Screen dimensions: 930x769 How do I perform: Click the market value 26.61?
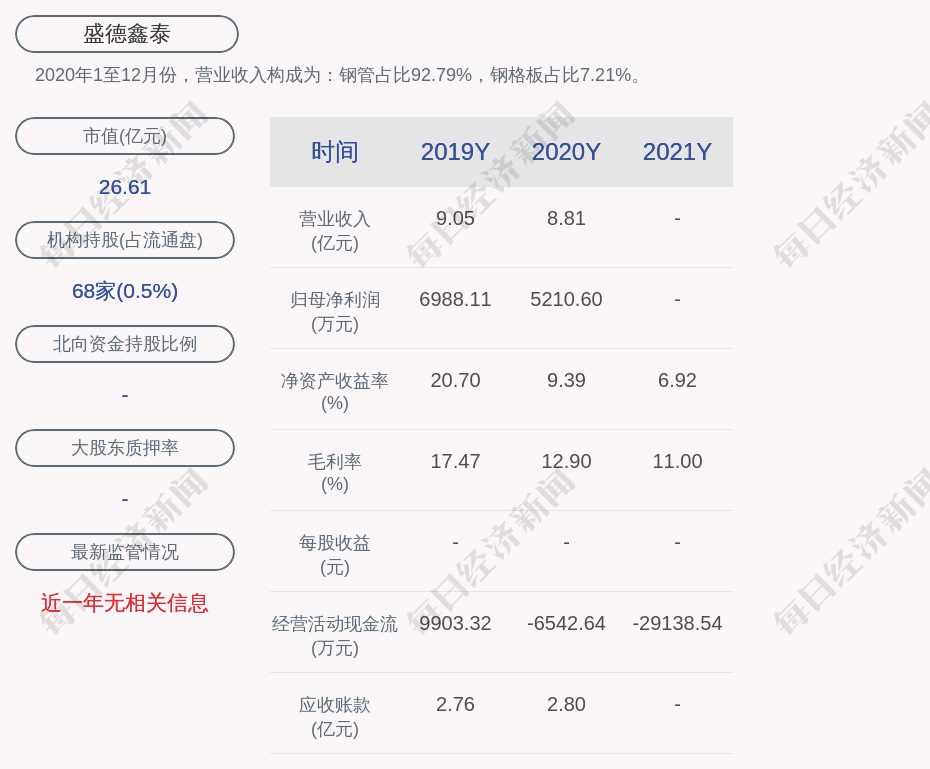tap(125, 187)
